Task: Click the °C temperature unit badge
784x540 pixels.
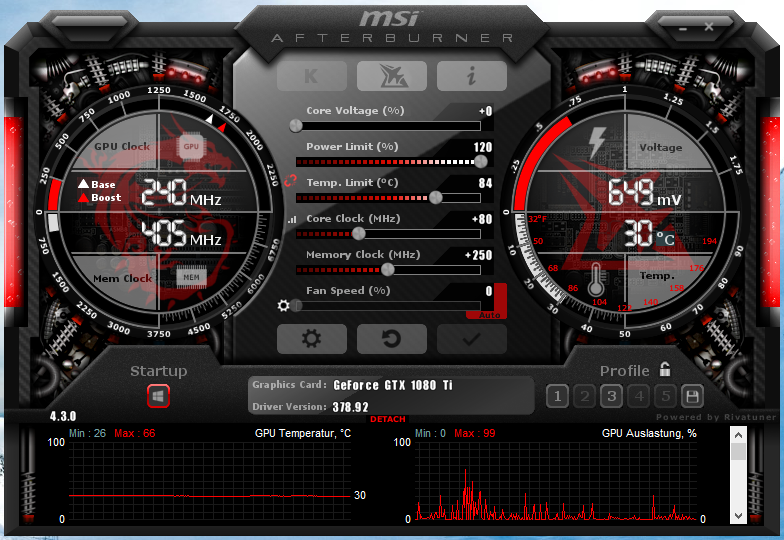Action: click(x=665, y=238)
